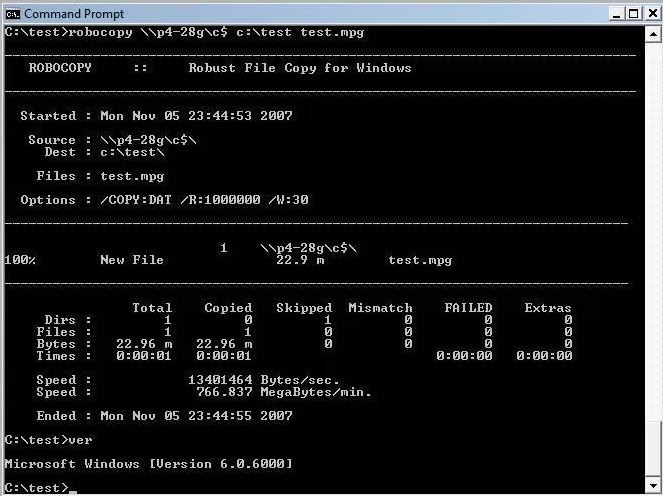Click the 'FAILED' column header
Screen dimensions: 663x496
coord(468,308)
